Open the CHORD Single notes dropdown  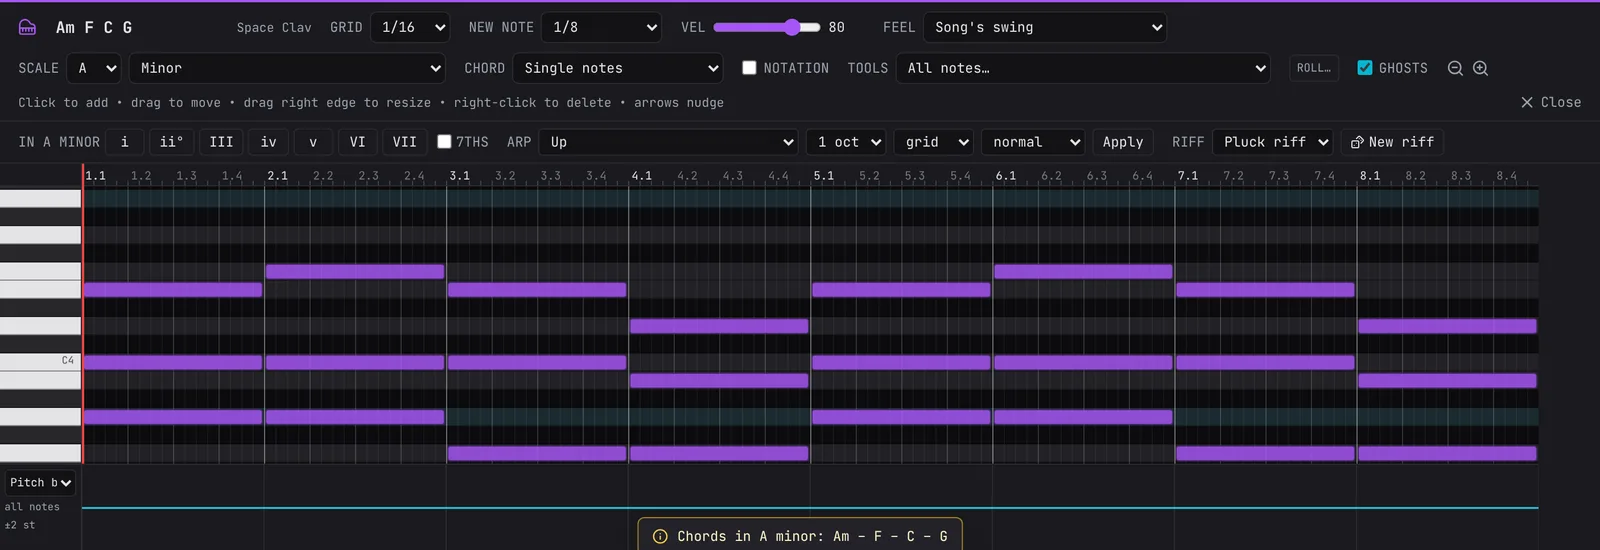618,68
